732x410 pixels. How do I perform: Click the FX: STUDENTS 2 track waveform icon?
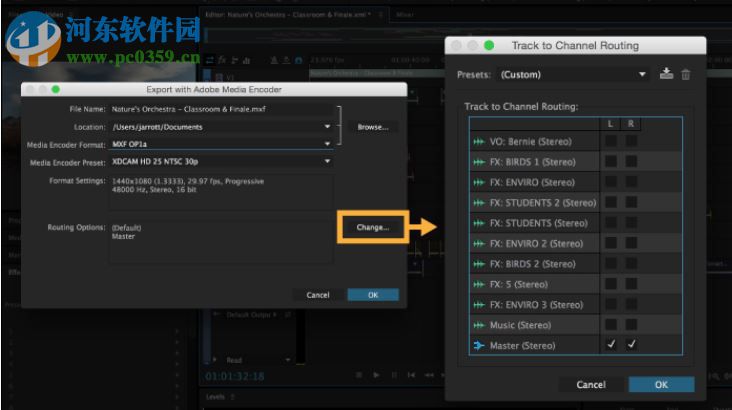(479, 203)
